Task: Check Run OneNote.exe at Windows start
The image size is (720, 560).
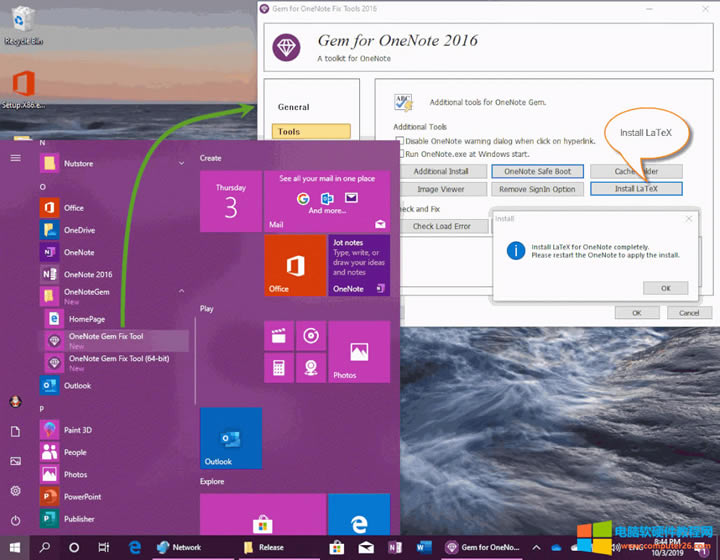Action: click(x=402, y=153)
